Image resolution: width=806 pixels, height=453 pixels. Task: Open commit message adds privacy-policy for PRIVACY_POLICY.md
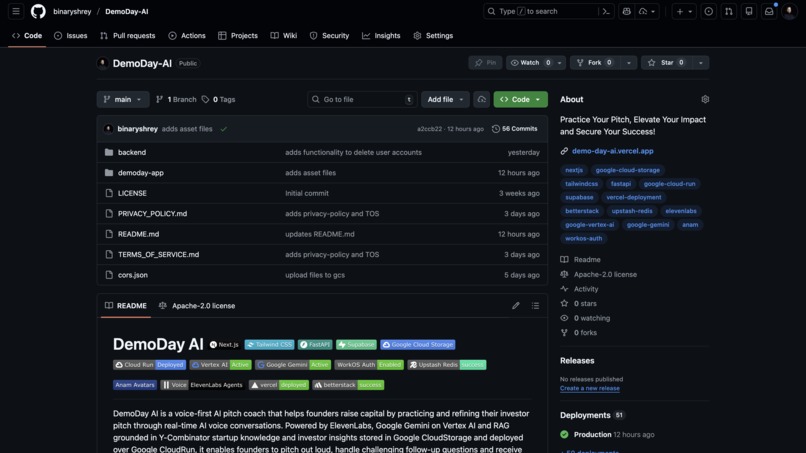332,213
